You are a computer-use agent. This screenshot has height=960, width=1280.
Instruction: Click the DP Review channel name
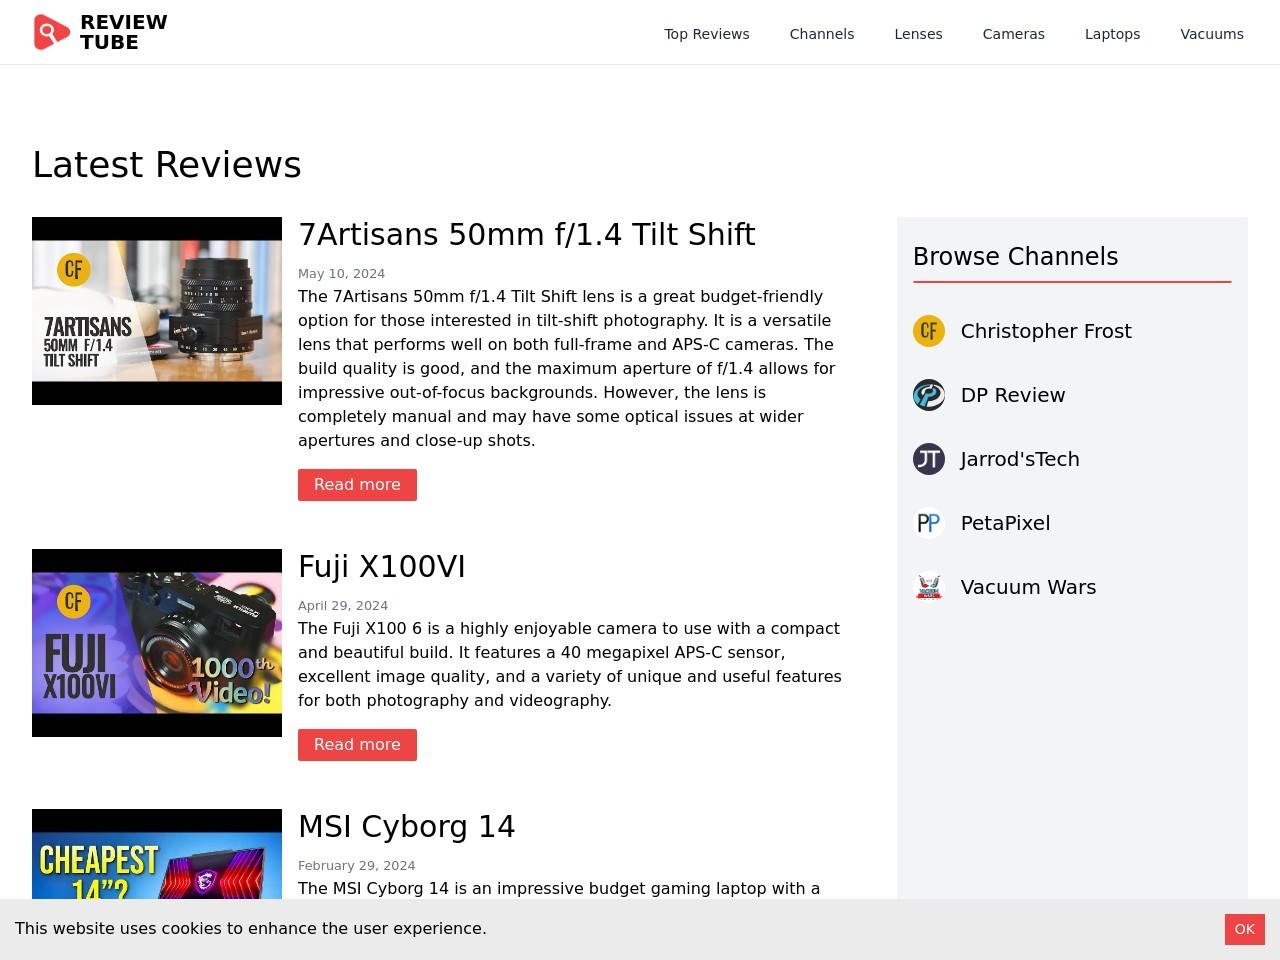[1013, 395]
